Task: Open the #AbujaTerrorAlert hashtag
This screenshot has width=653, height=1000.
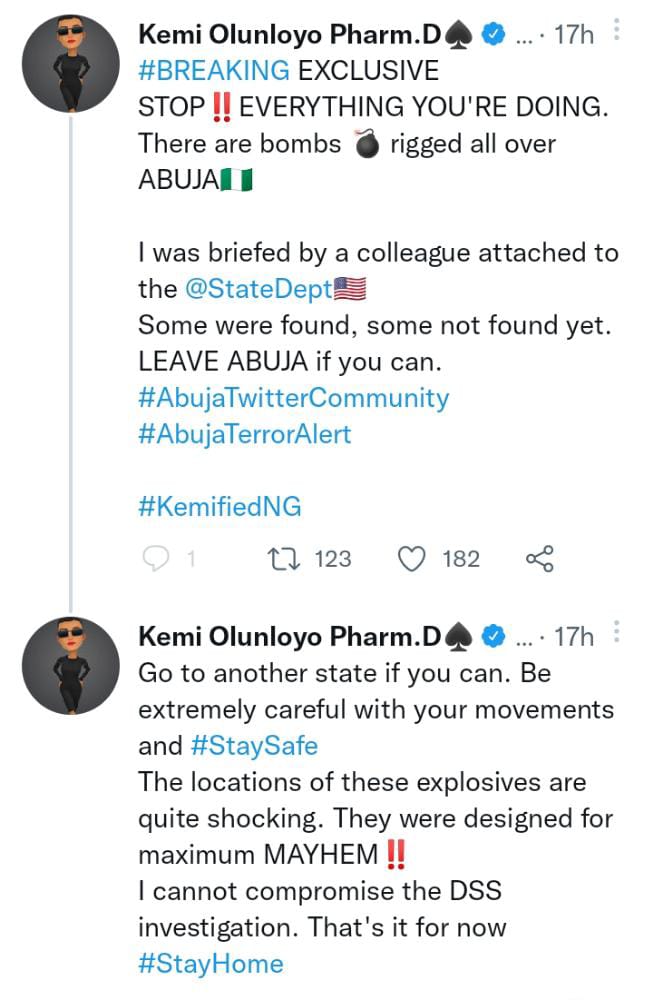Action: (245, 434)
